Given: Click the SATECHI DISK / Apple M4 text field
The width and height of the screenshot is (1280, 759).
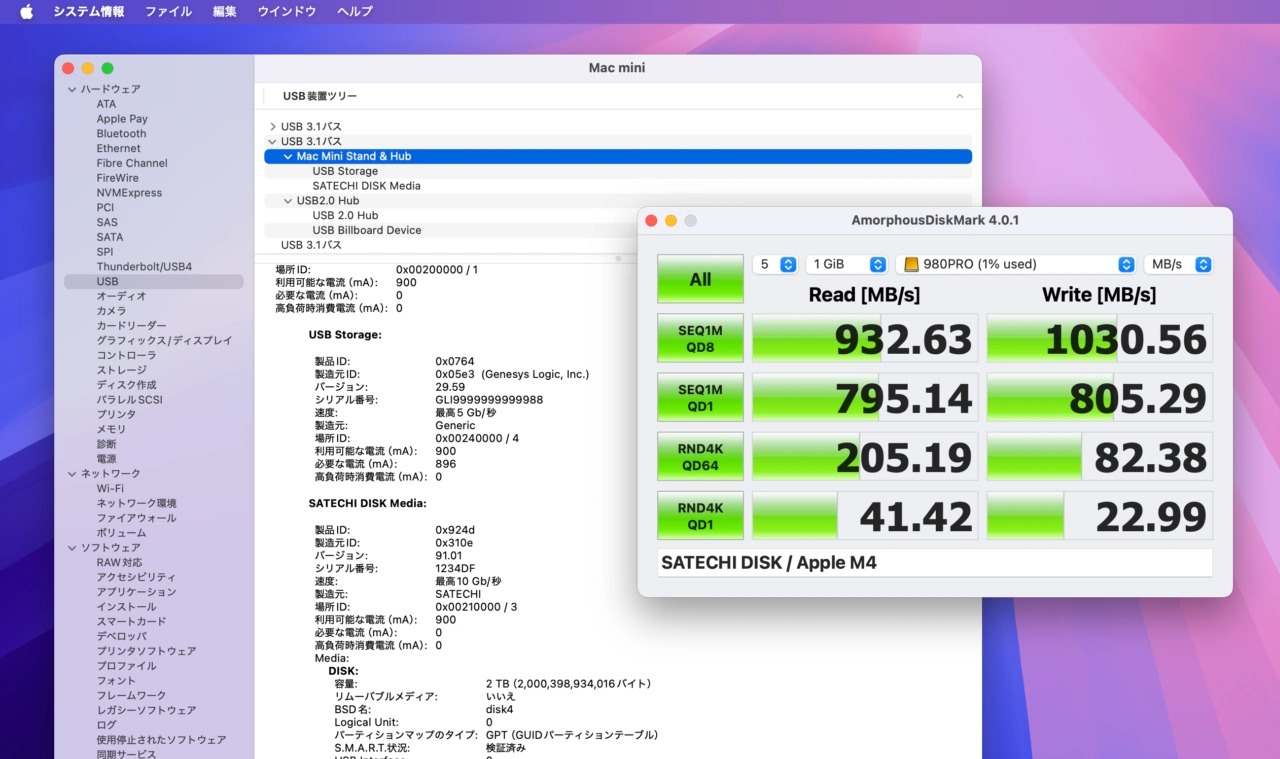Looking at the screenshot, I should (x=934, y=563).
